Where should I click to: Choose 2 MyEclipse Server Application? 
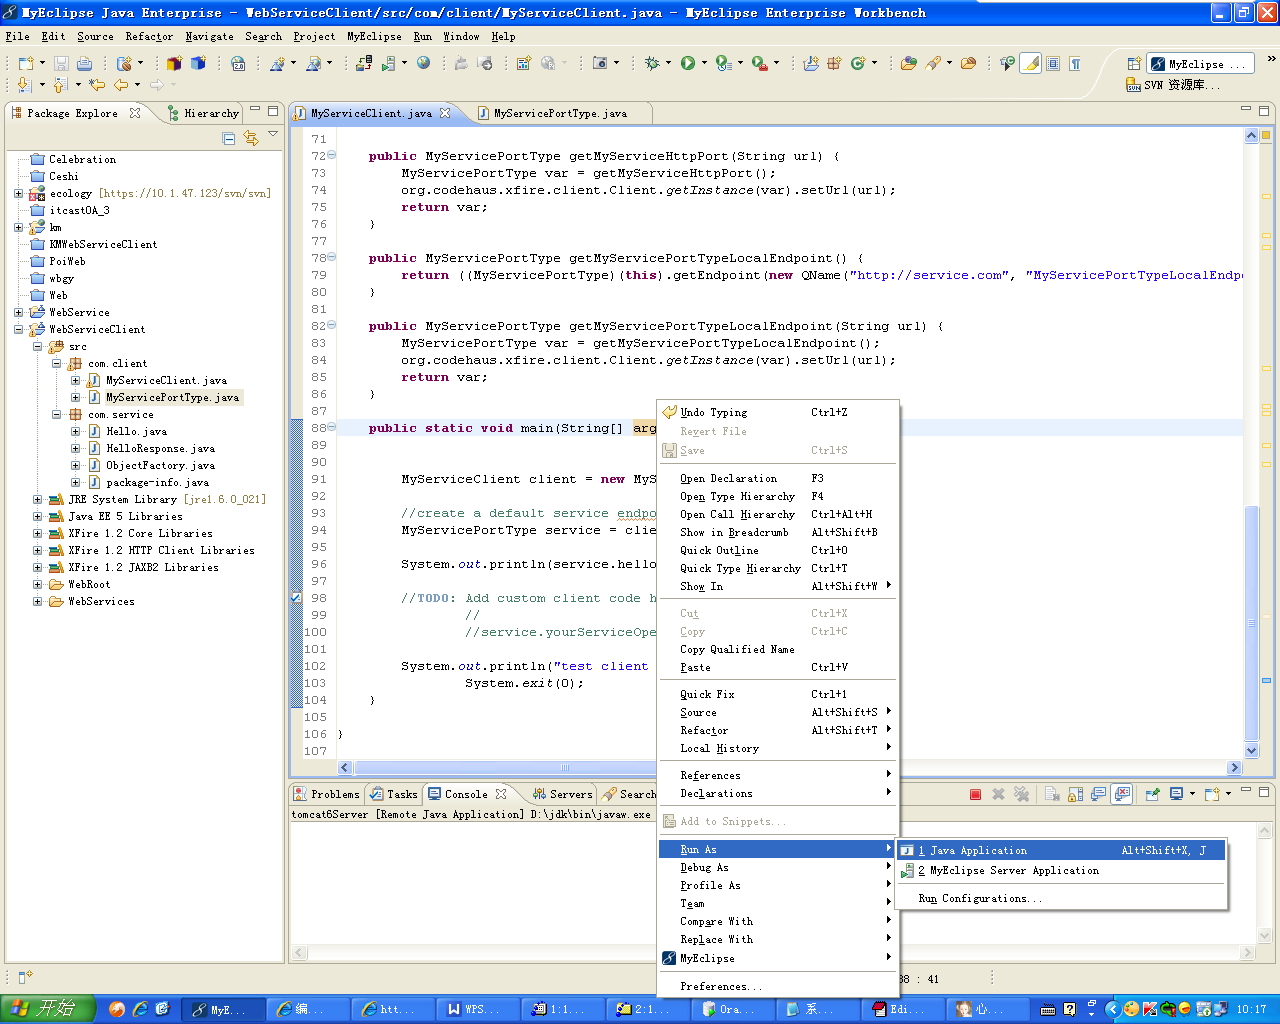(x=1062, y=870)
